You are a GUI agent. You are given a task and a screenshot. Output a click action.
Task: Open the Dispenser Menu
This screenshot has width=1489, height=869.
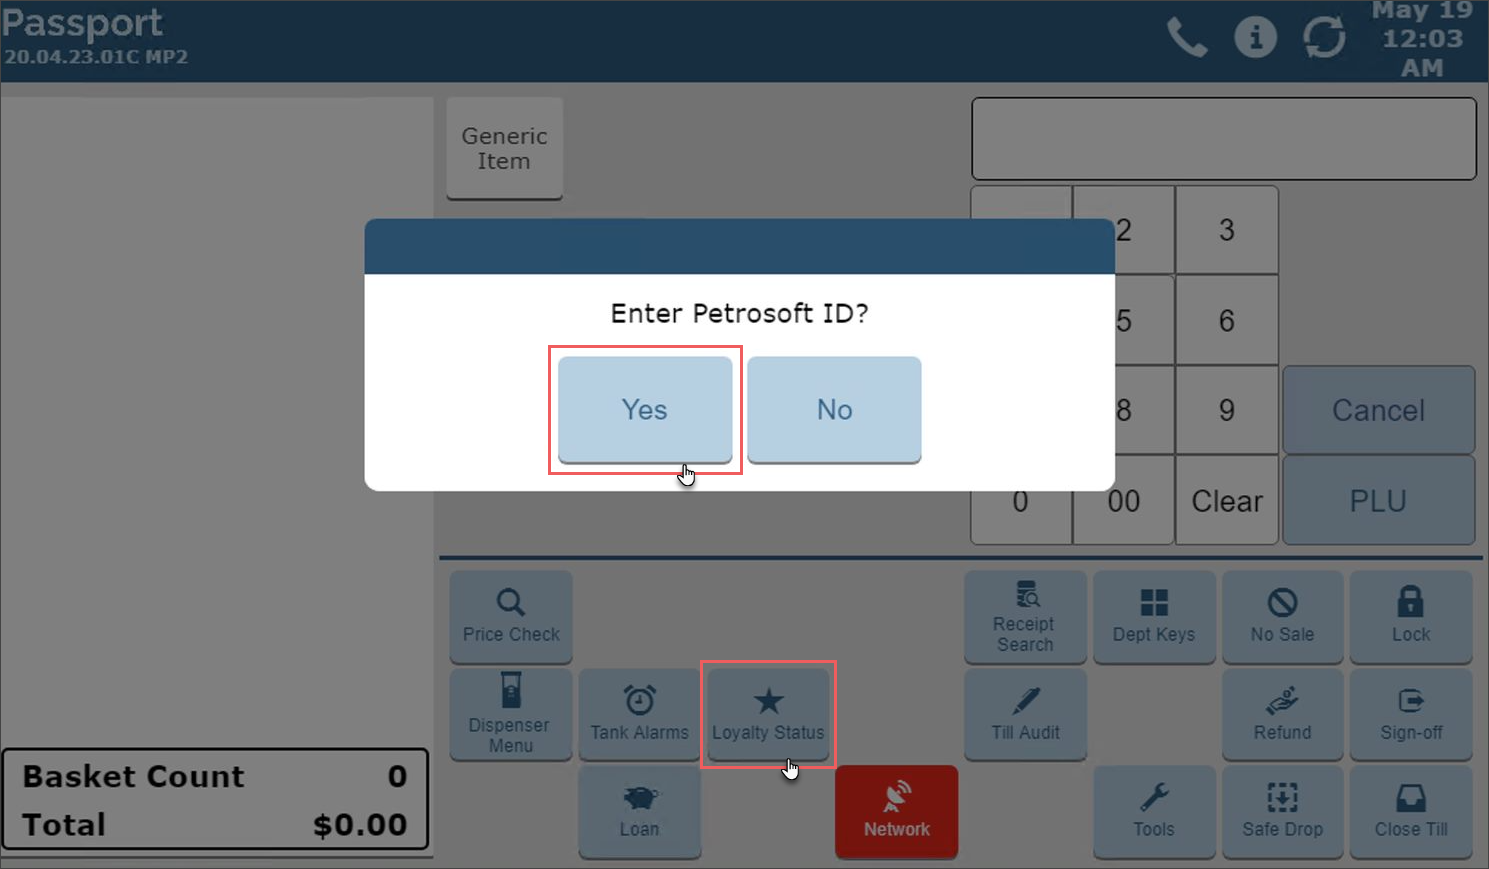(x=511, y=714)
